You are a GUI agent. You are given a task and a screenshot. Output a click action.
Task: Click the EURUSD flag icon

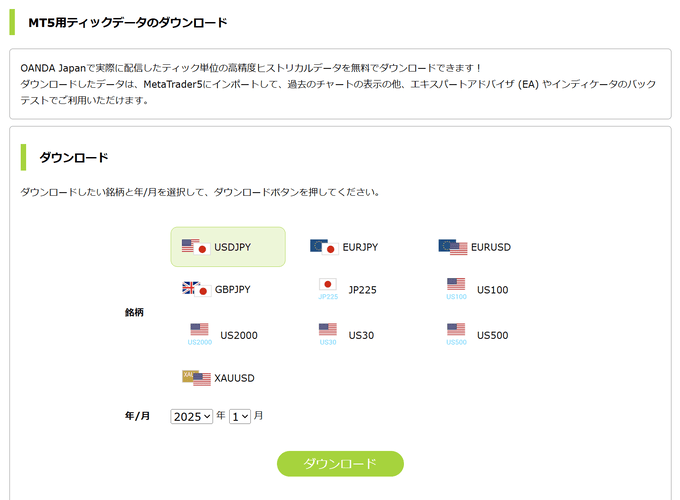tap(452, 247)
